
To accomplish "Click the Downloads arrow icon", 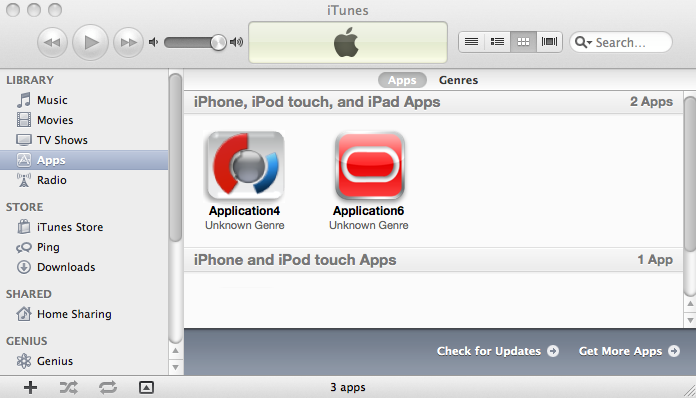I will [x=24, y=267].
